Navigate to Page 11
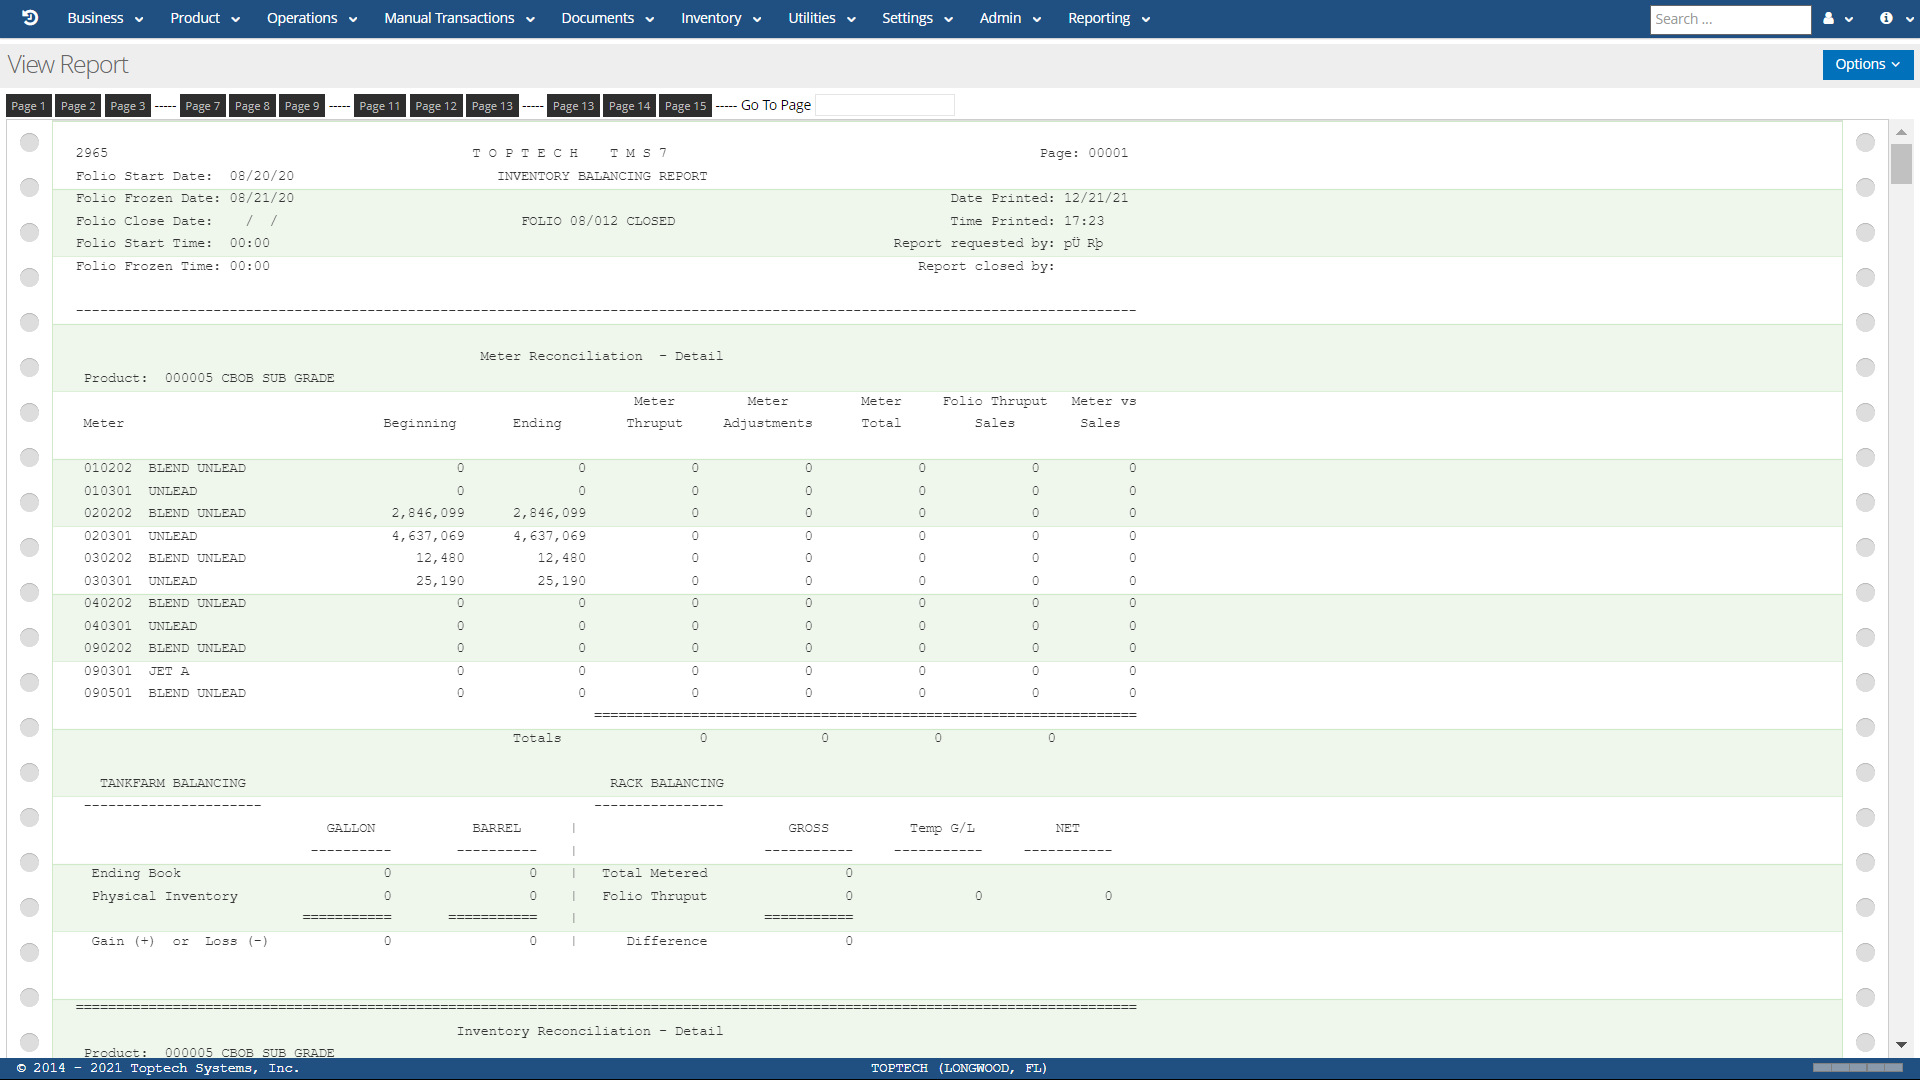This screenshot has height=1080, width=1920. point(379,106)
